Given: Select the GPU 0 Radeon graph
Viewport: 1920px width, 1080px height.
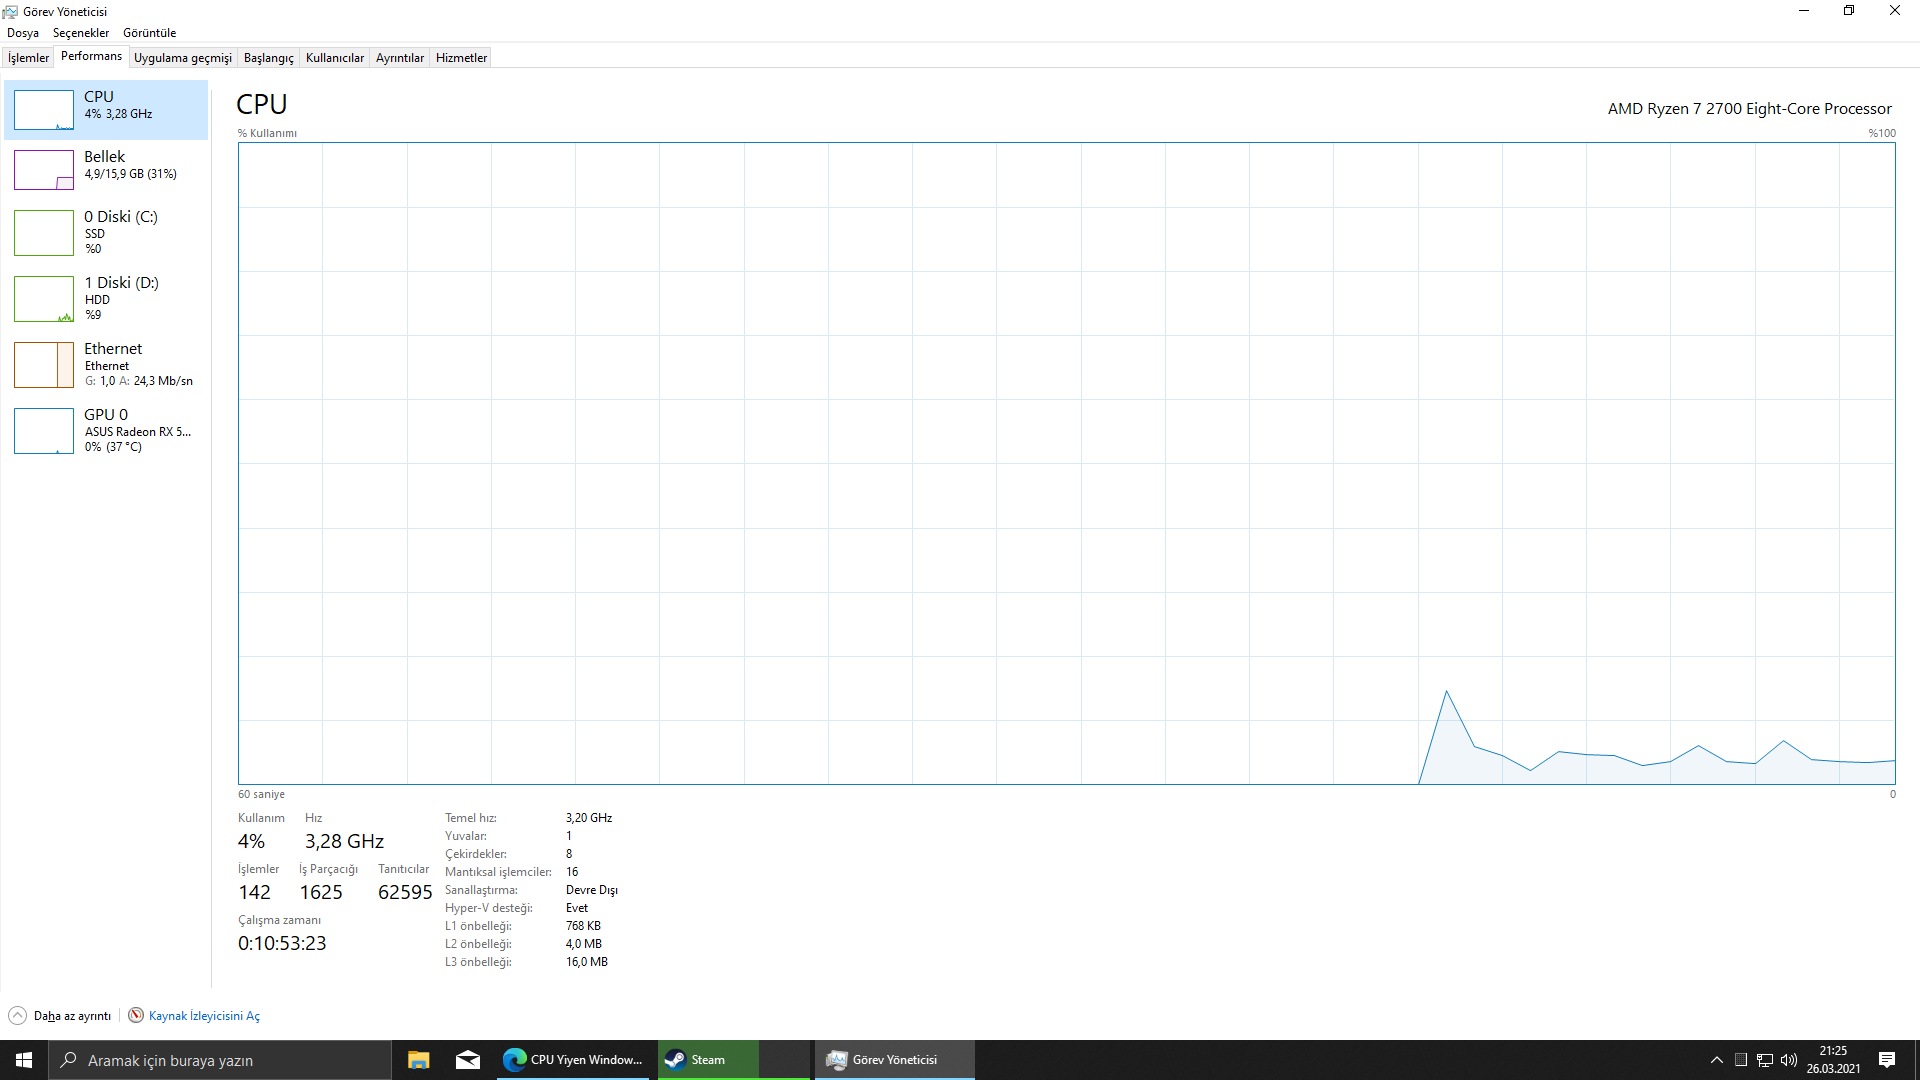Looking at the screenshot, I should pos(44,431).
